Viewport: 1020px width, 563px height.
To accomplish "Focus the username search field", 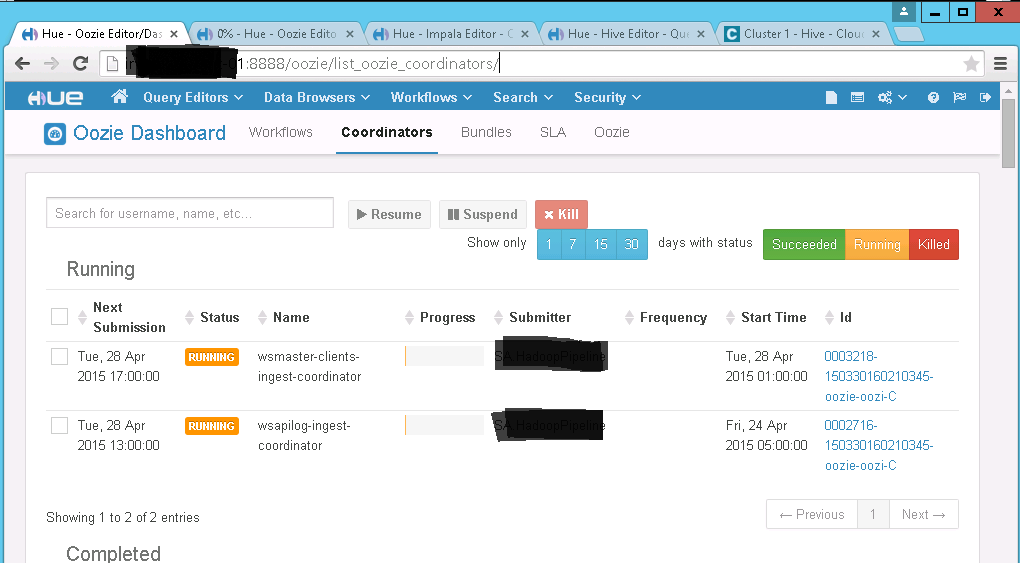I will pyautogui.click(x=190, y=213).
